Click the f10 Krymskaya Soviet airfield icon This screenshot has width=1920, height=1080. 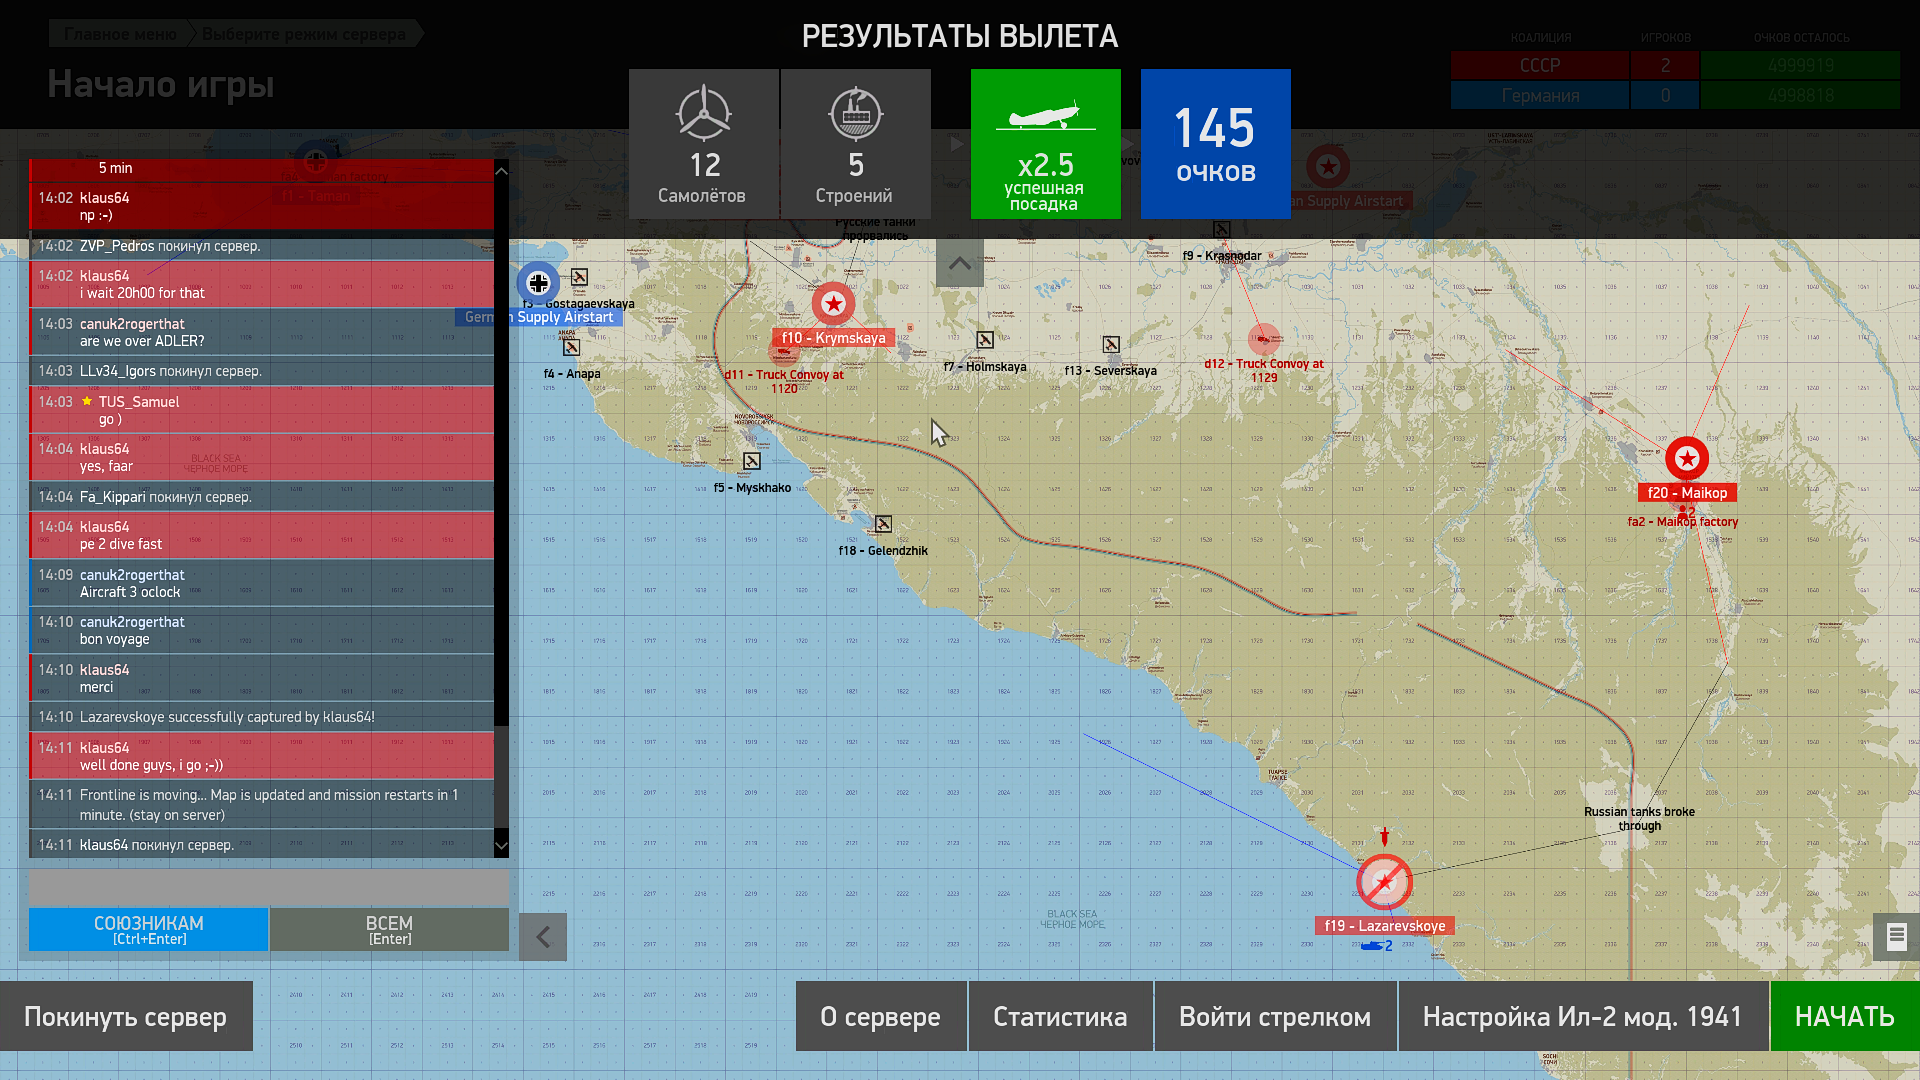[833, 304]
